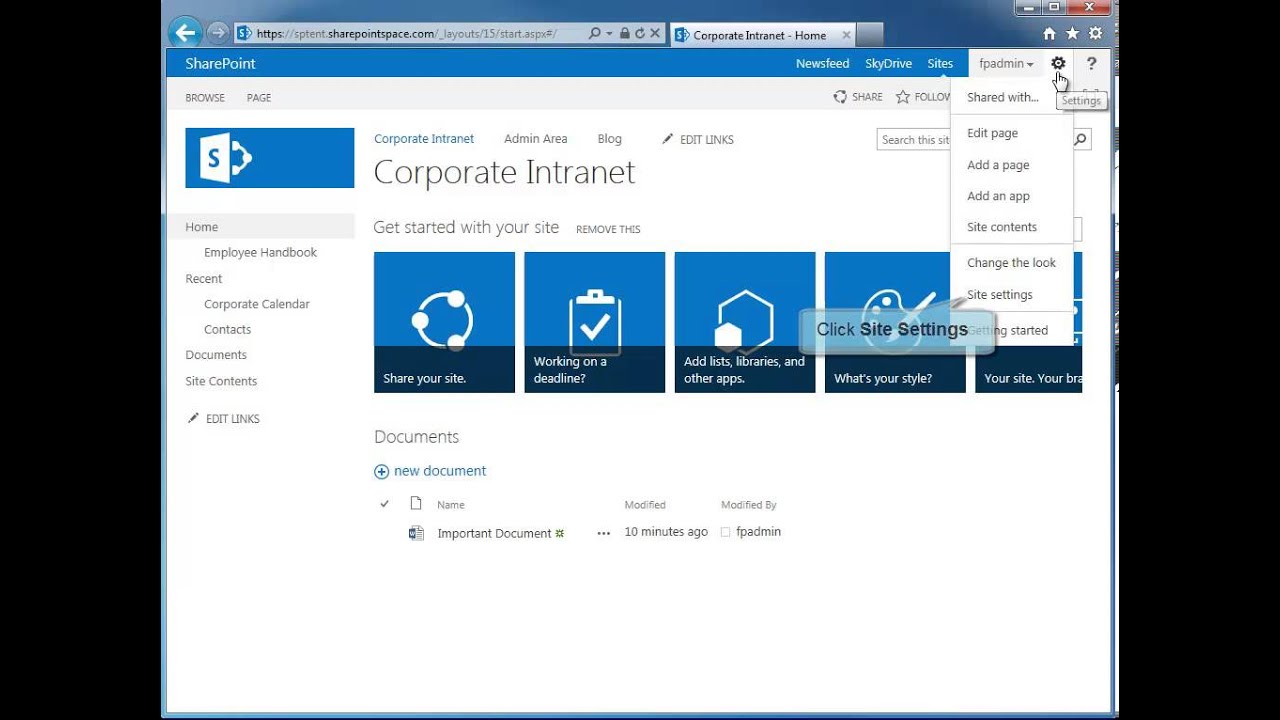Screen dimensions: 1280x720
Task: Click the Share your site tile
Action: (x=444, y=322)
